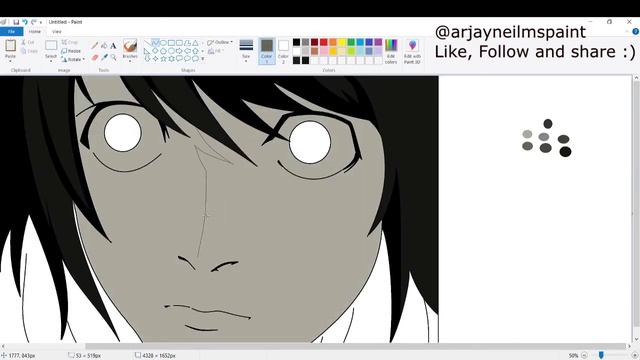640x360 pixels.
Task: Click the Crop button
Action: (69, 42)
